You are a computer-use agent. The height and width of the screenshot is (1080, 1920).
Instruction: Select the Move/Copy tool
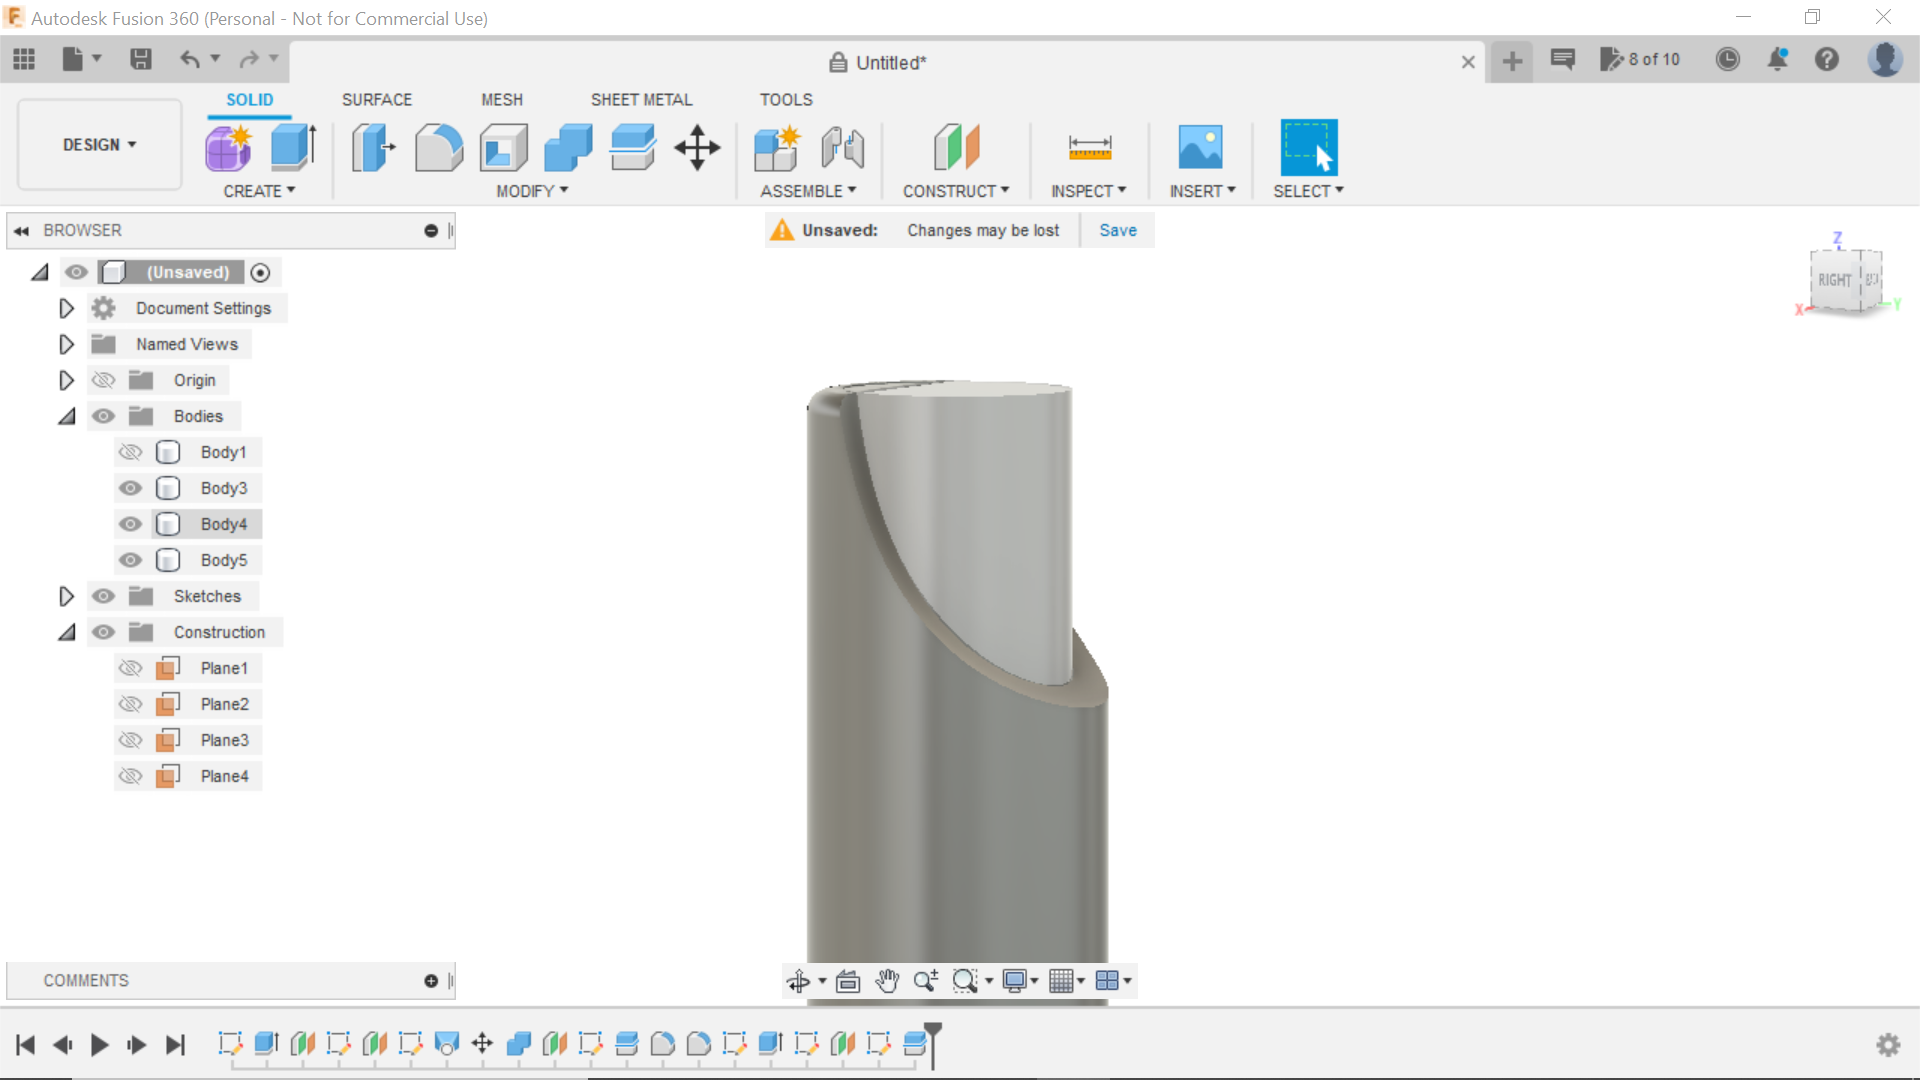click(696, 147)
